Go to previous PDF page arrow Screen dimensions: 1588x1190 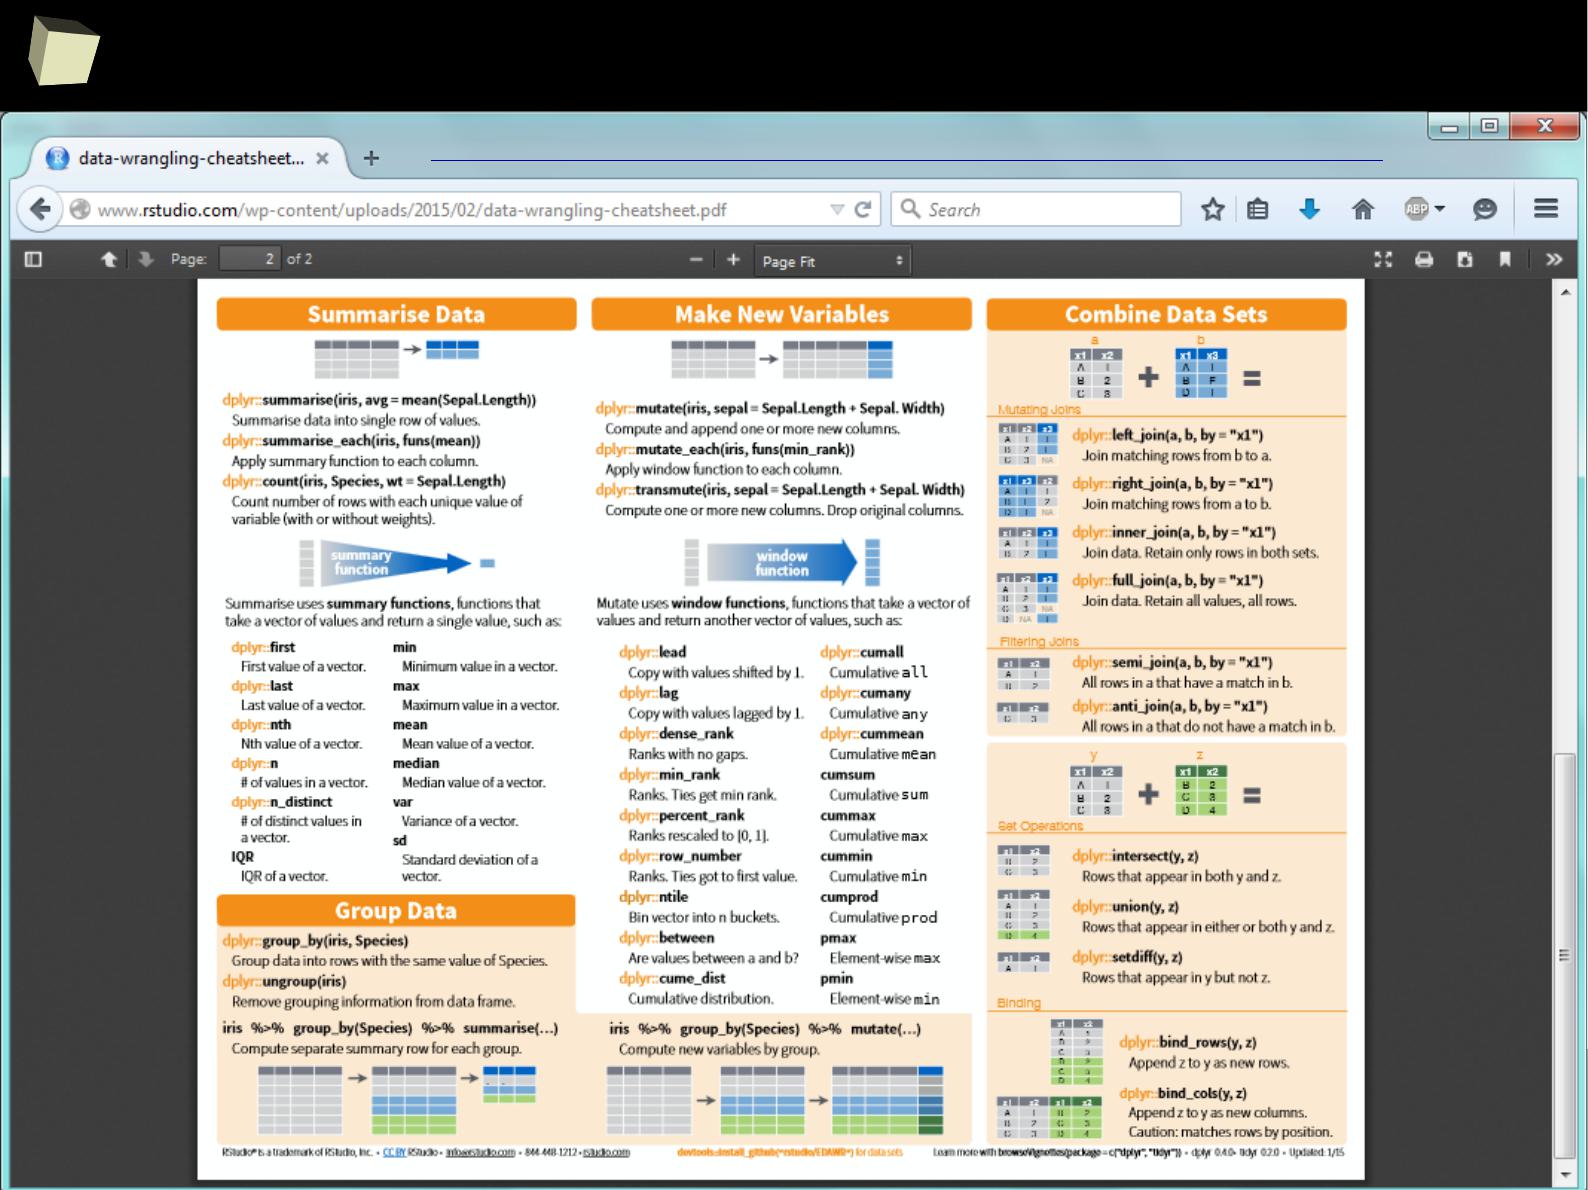pos(109,259)
